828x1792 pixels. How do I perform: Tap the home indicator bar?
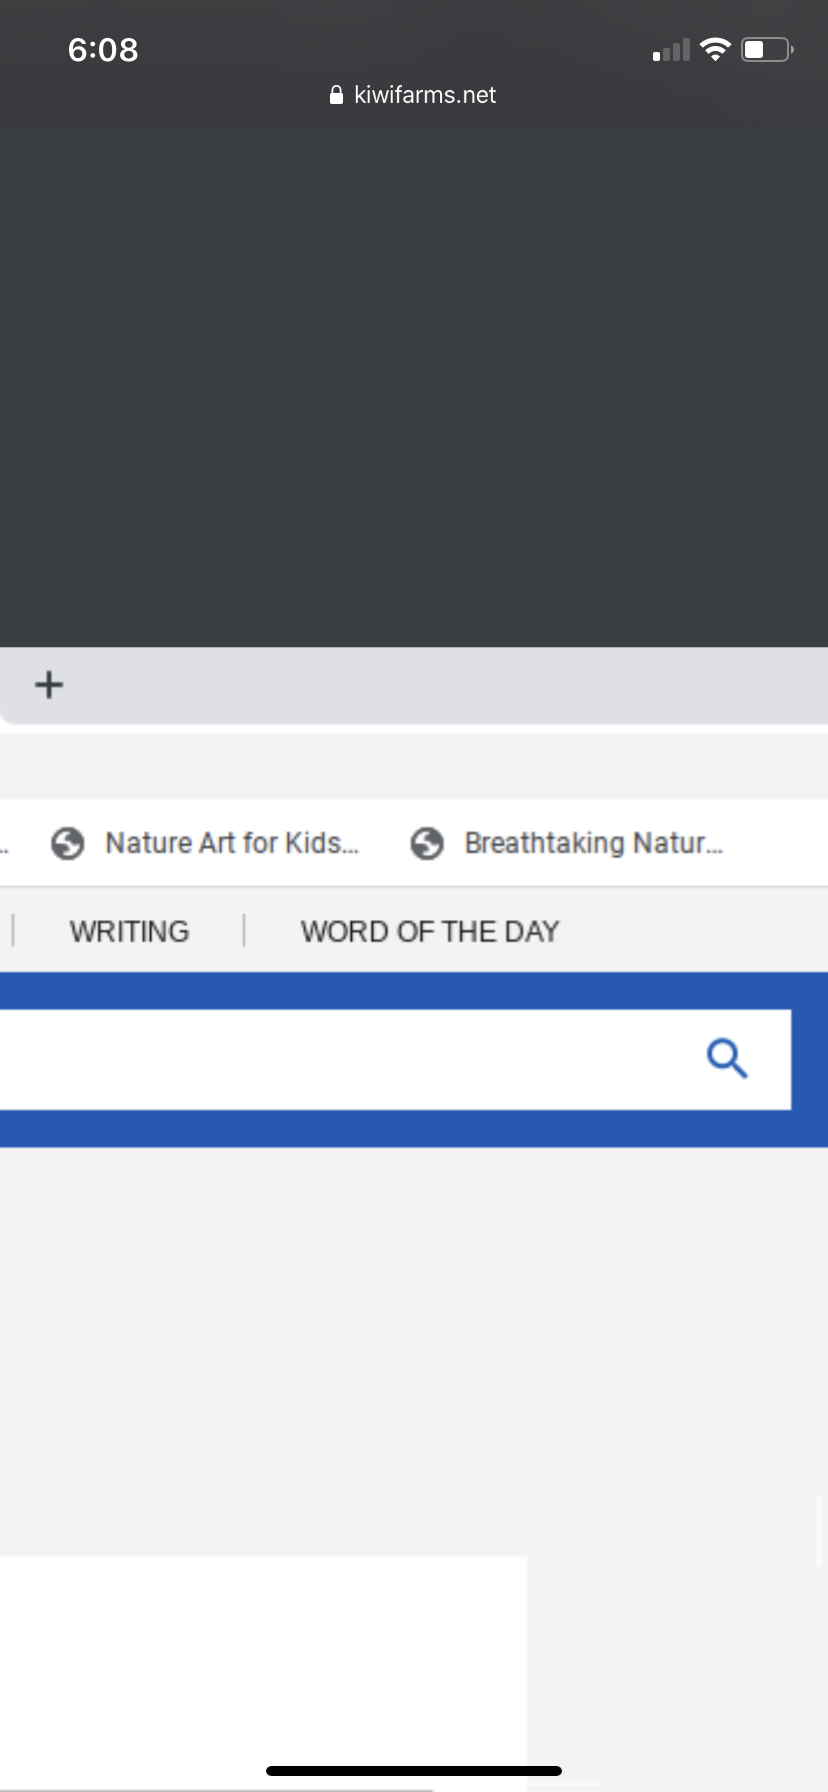[x=414, y=1771]
